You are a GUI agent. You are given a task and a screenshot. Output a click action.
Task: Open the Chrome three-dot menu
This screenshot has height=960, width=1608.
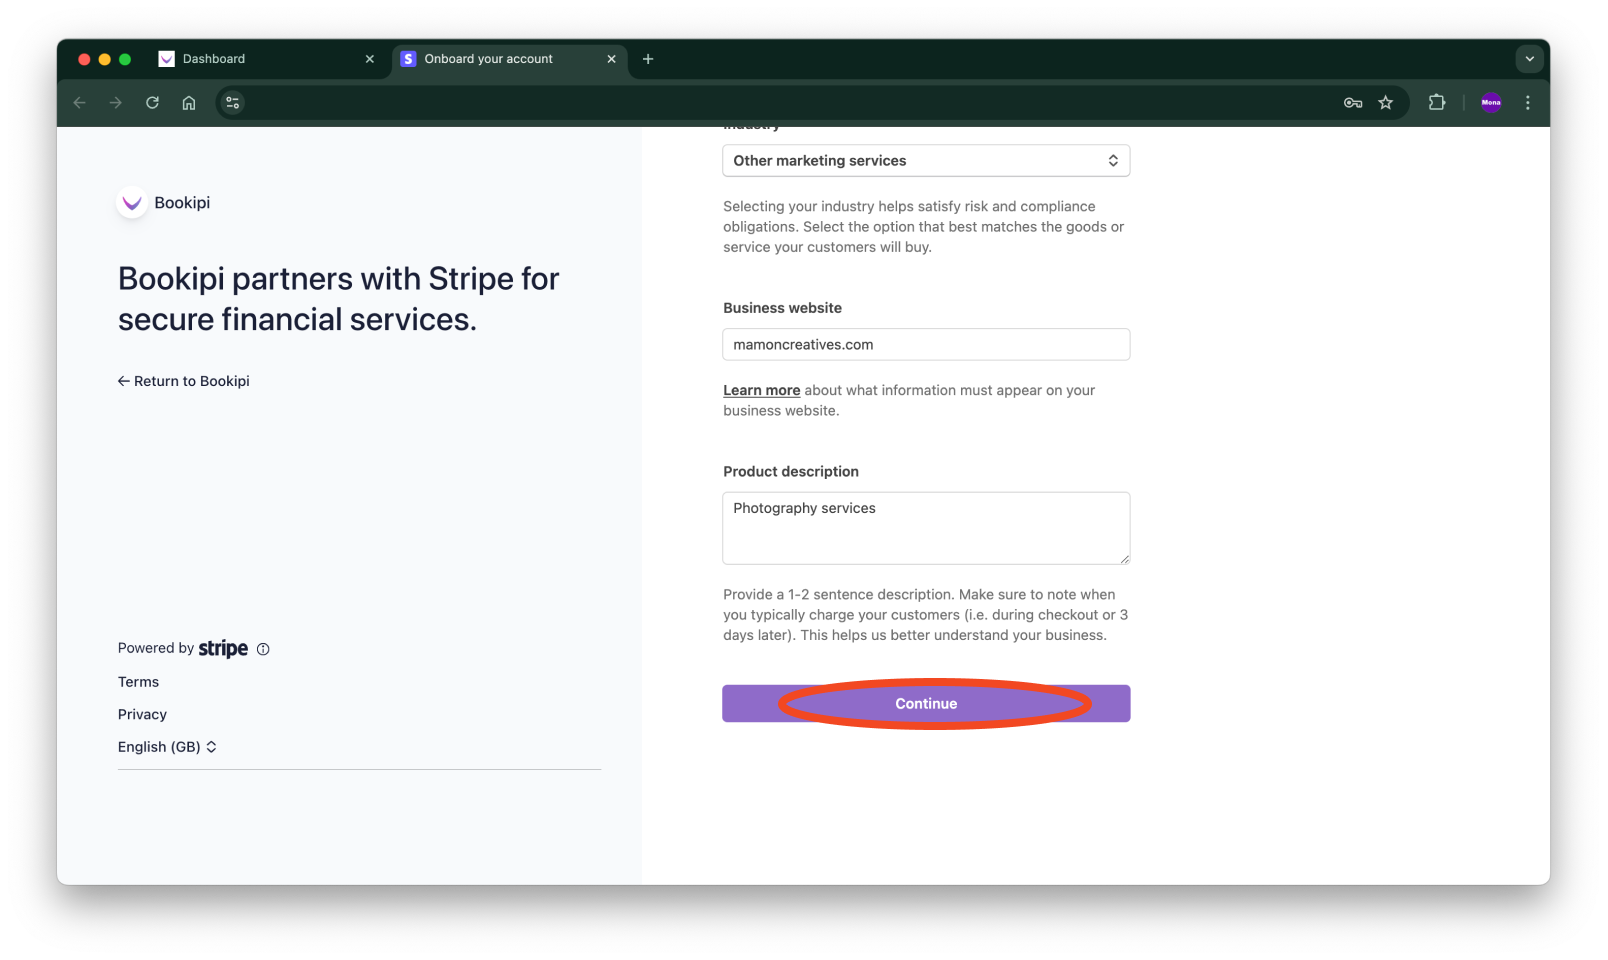click(x=1527, y=102)
